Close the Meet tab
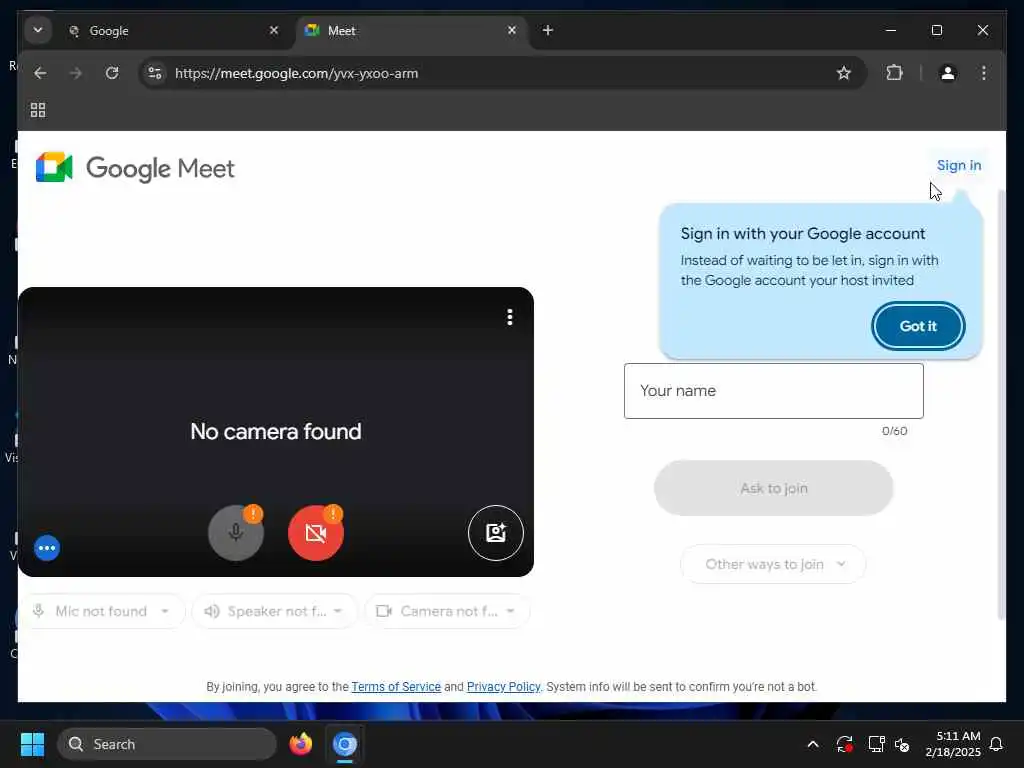Image resolution: width=1024 pixels, height=768 pixels. [x=512, y=30]
